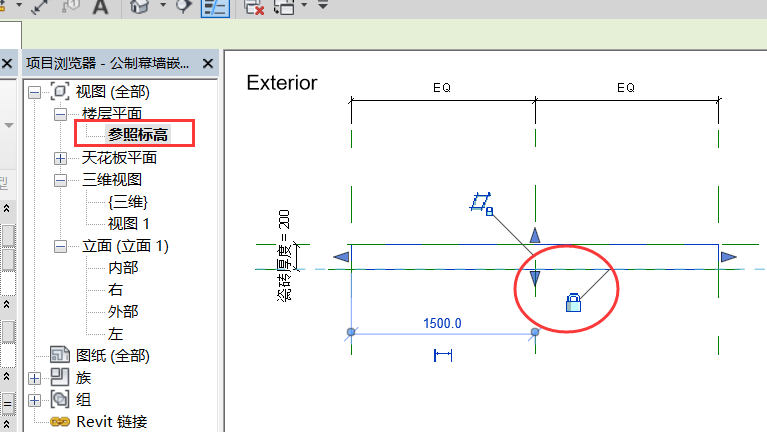Click the Default 3D View house icon

(141, 8)
